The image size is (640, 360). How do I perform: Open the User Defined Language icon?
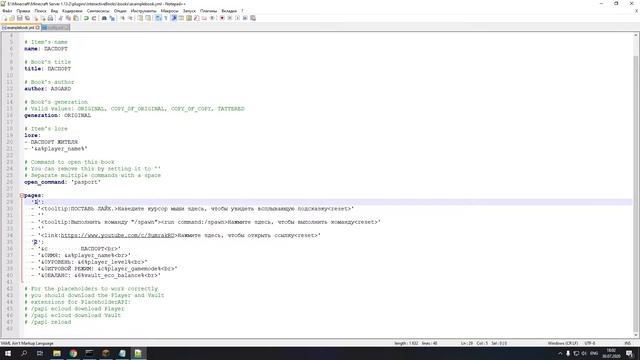coord(181,18)
